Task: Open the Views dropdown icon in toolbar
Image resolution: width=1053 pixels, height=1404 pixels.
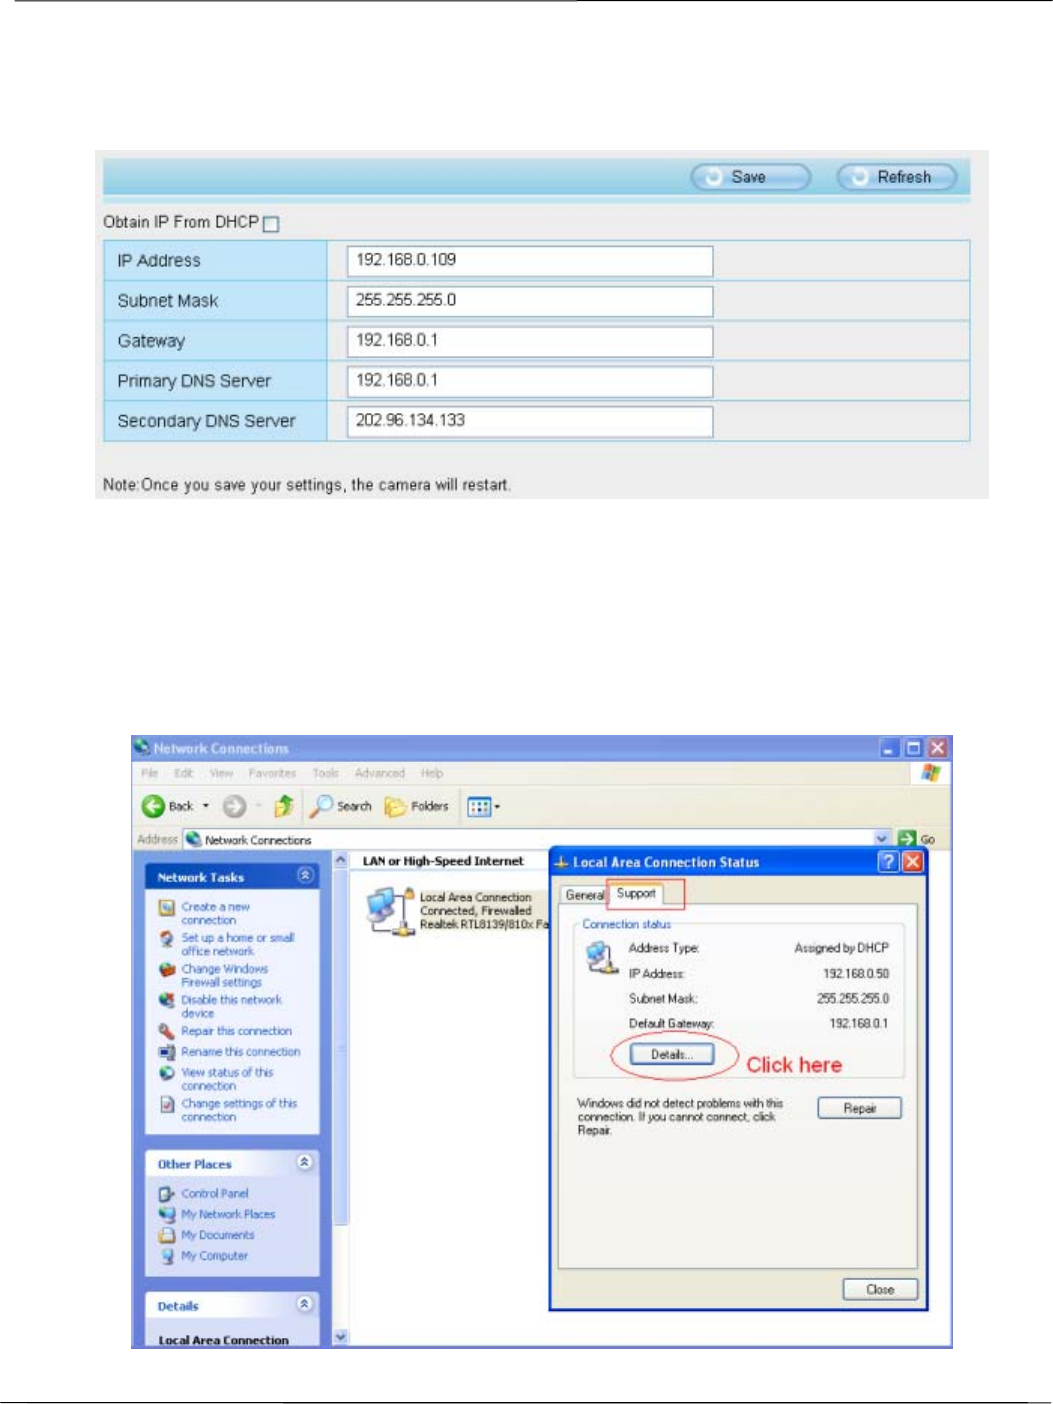Action: (x=484, y=806)
